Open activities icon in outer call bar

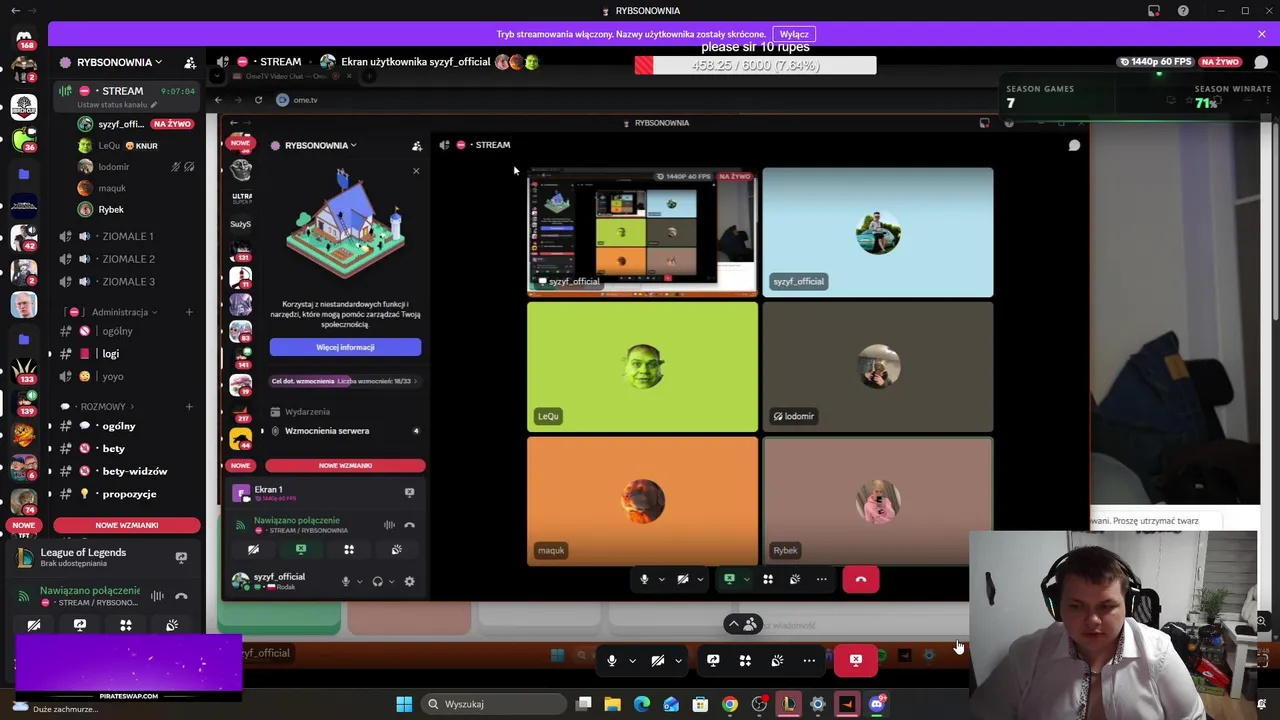(745, 660)
